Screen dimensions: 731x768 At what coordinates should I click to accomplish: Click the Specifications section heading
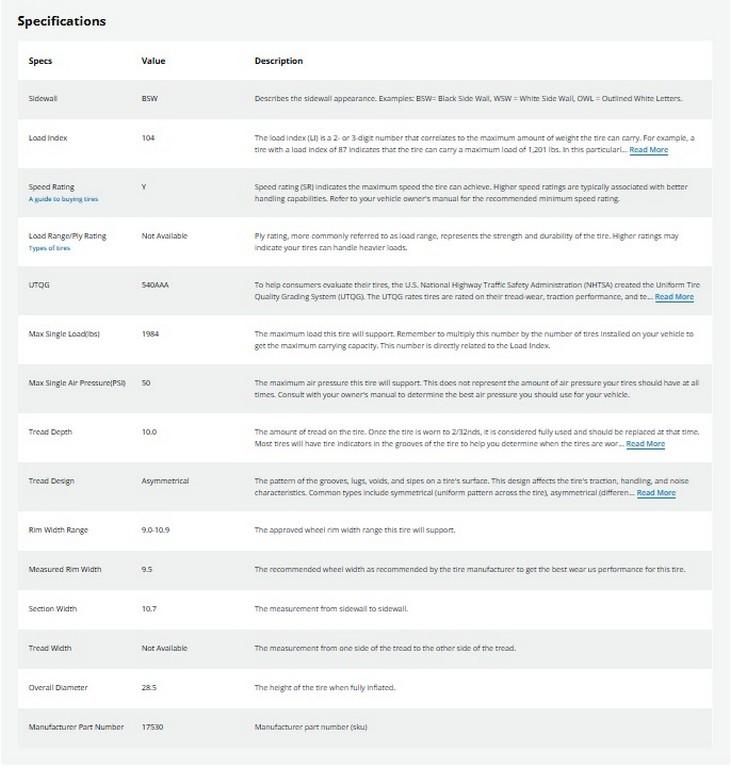click(x=62, y=20)
